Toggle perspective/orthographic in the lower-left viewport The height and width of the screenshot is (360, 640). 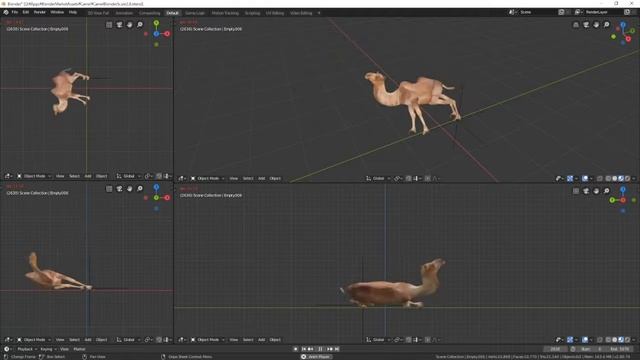pos(109,189)
